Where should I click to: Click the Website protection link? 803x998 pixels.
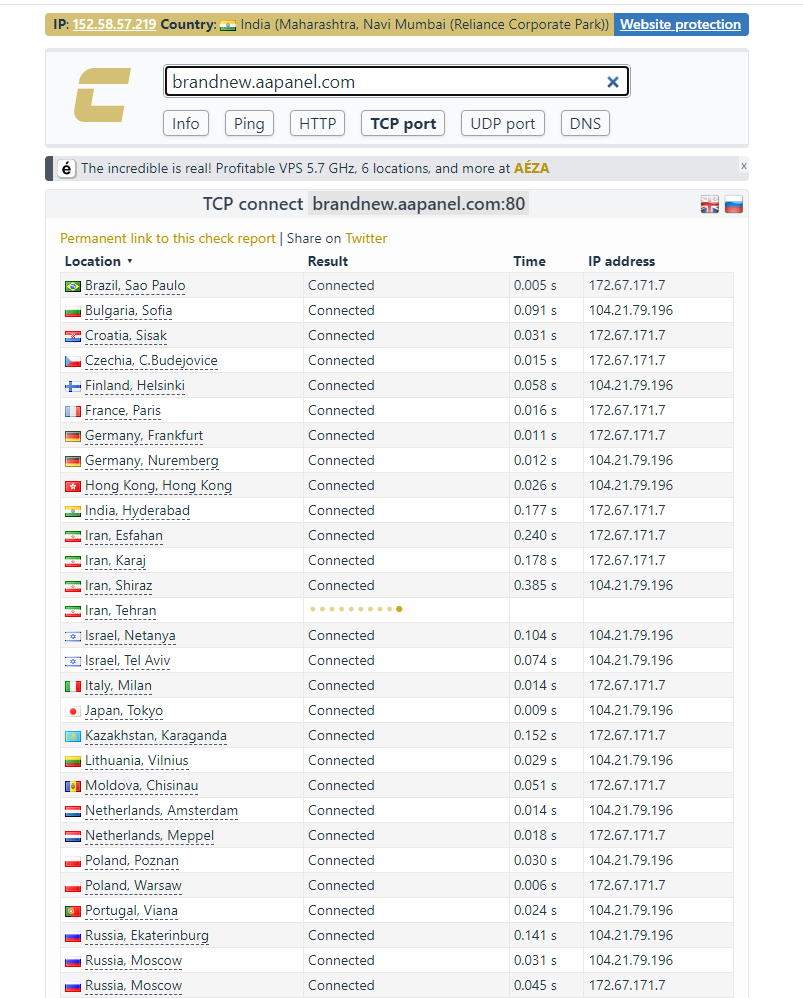[x=681, y=25]
